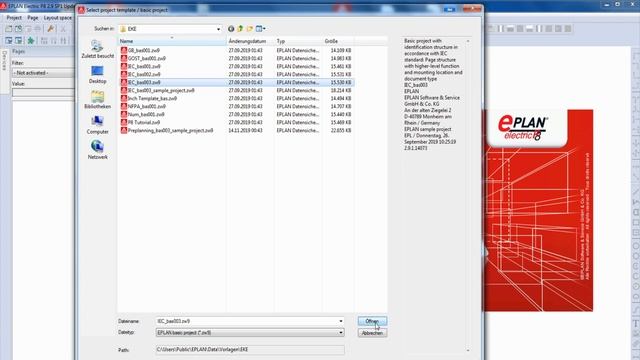Select the P8 Tutorial.zw9 file

144,122
